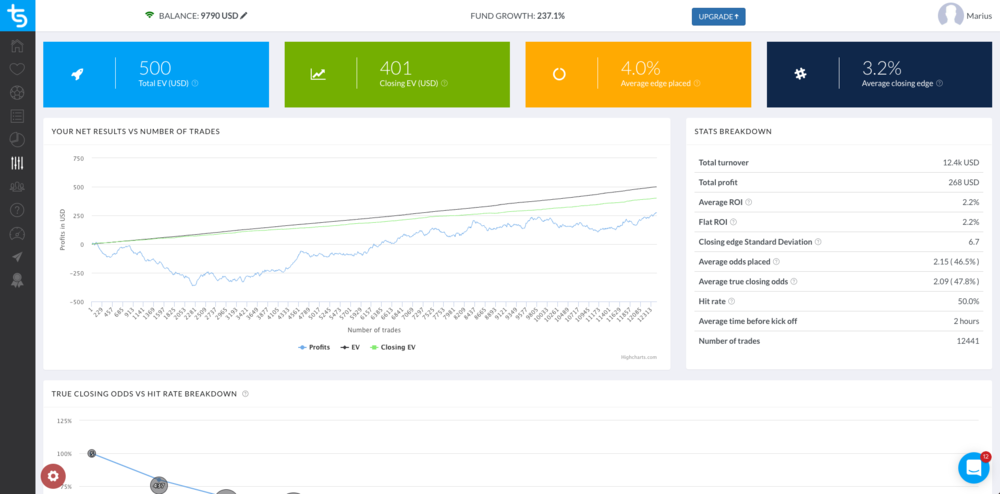This screenshot has height=494, width=1000.
Task: Select the sliders analytics icon in sidebar
Action: [17, 163]
